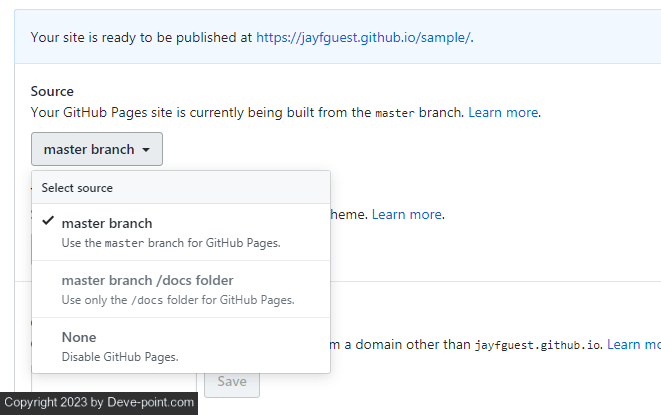The image size is (661, 415).
Task: Click 'Use the master branch' description text
Action: coord(171,243)
